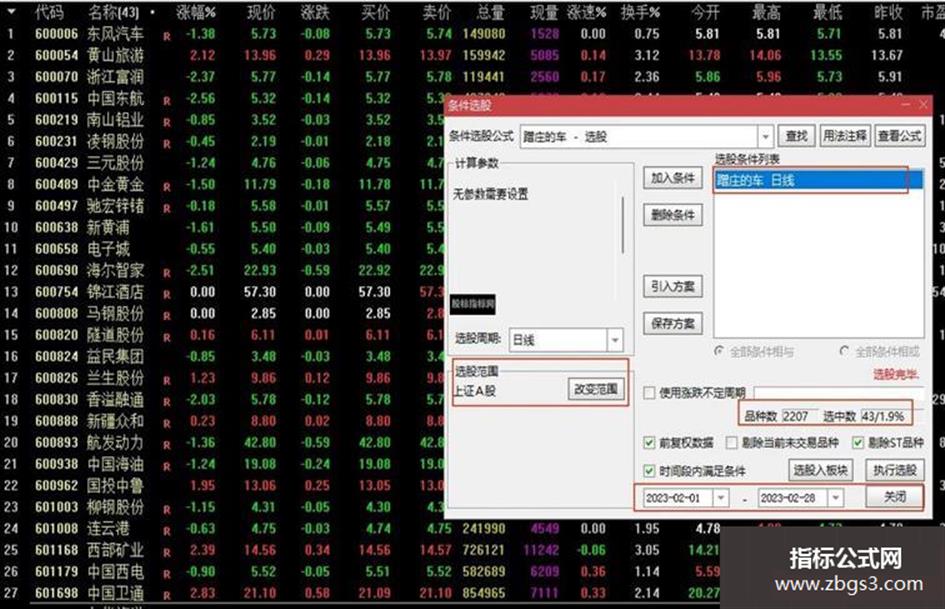The height and width of the screenshot is (609, 945).
Task: Click the R marker beside 中国东航
Action: click(x=167, y=101)
